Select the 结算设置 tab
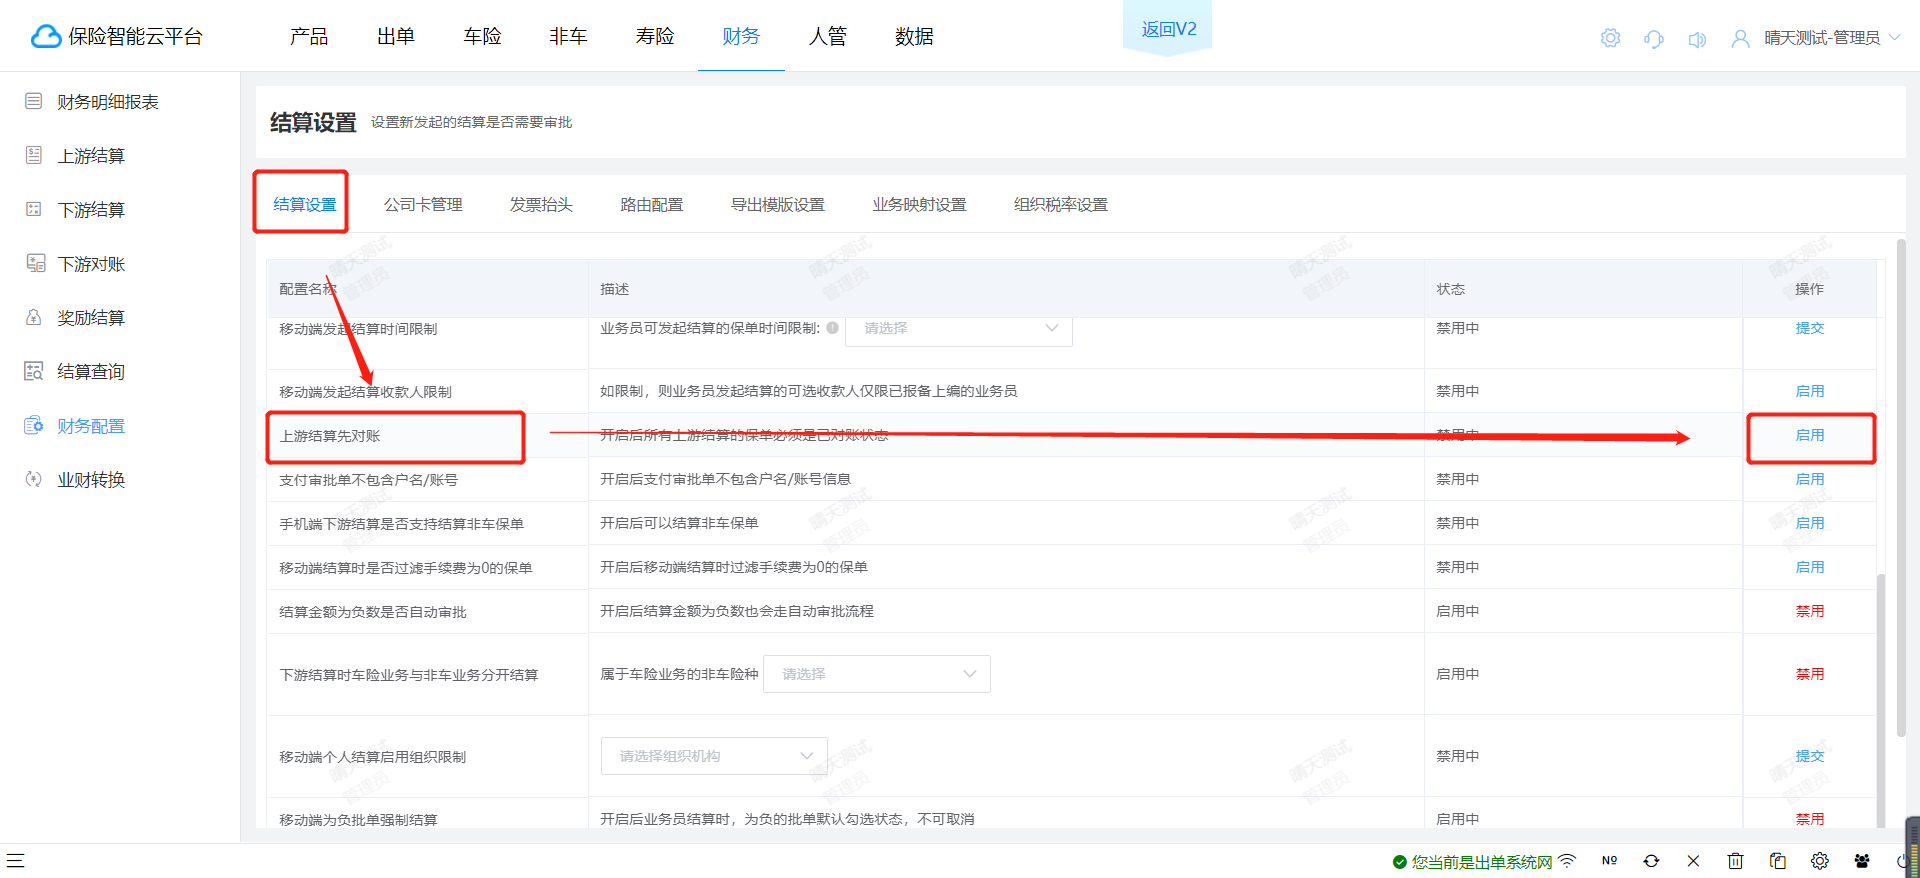The height and width of the screenshot is (878, 1920). pyautogui.click(x=305, y=204)
